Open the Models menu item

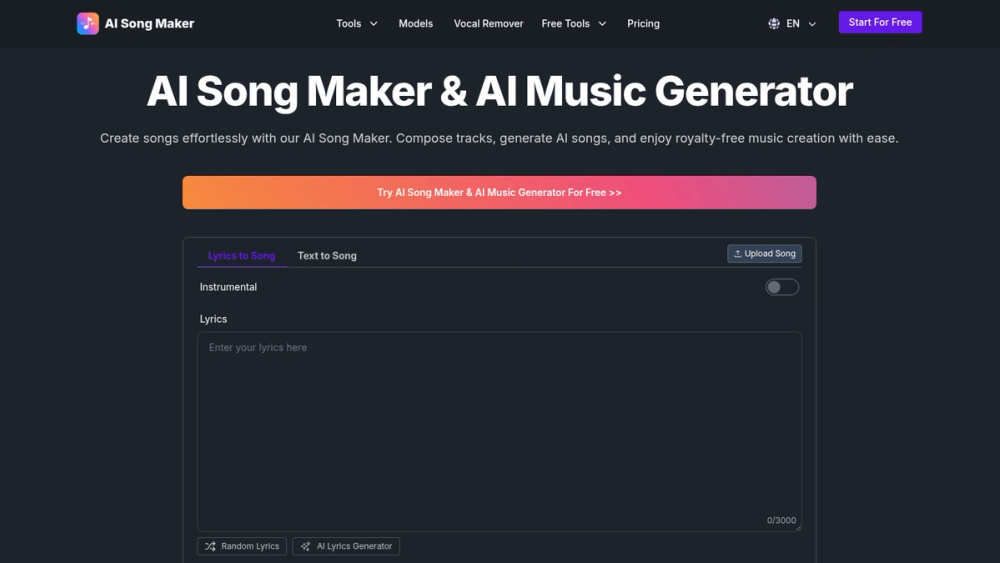[416, 24]
